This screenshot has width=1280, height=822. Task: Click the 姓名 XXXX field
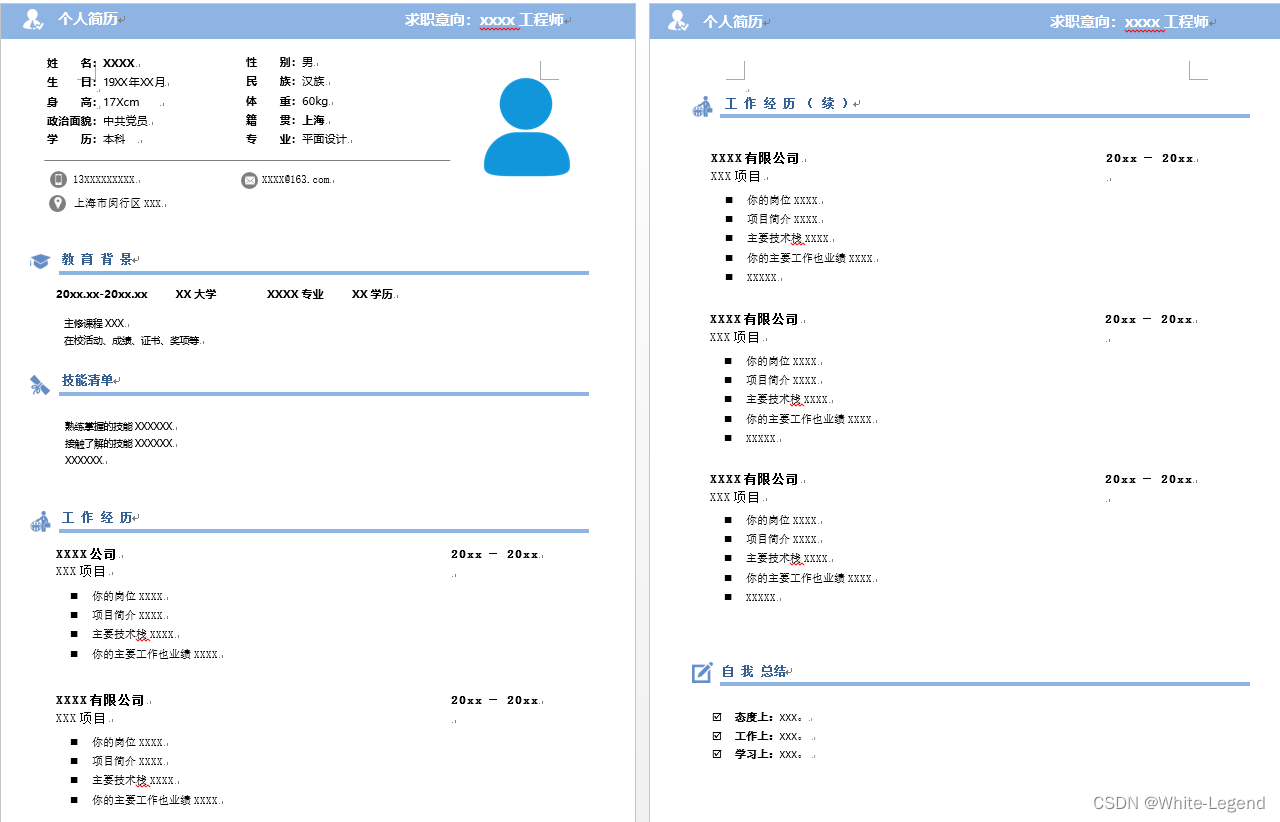click(91, 63)
